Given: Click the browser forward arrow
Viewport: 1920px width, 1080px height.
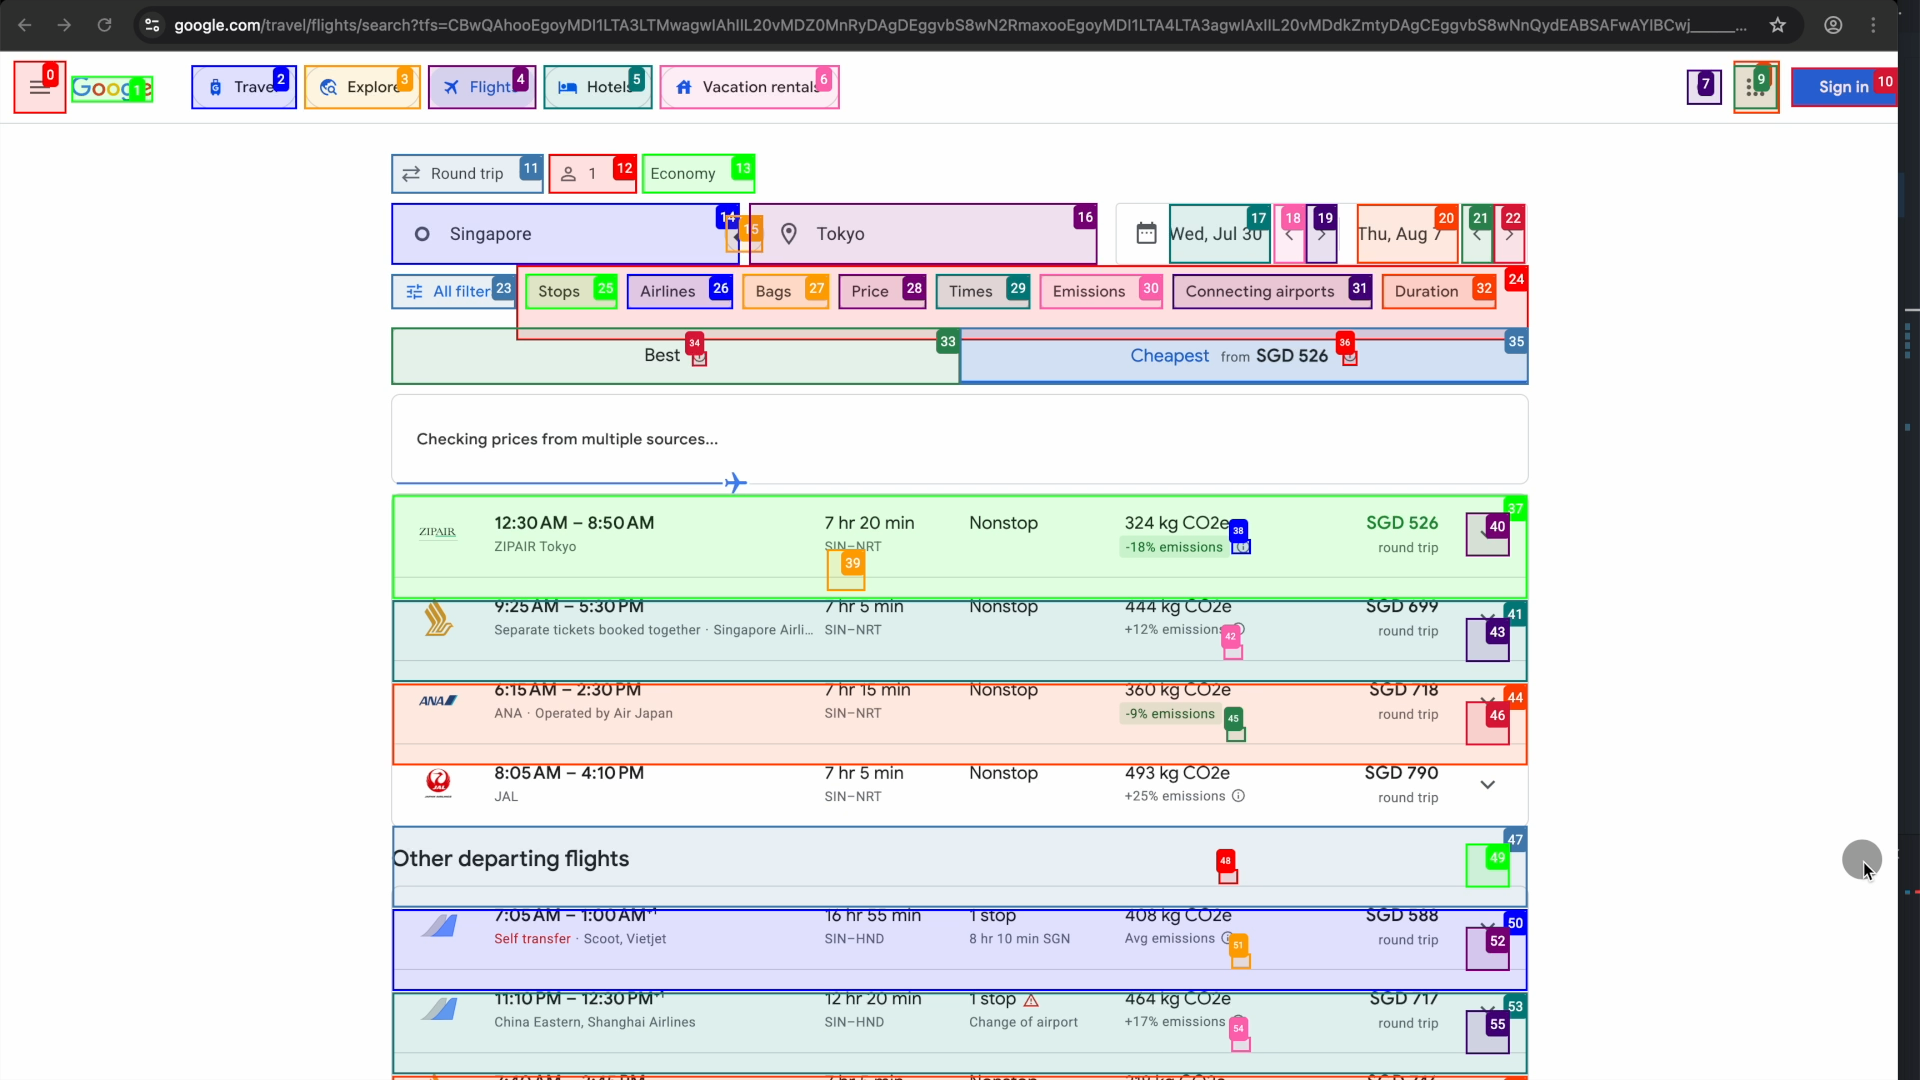Looking at the screenshot, I should pyautogui.click(x=64, y=25).
